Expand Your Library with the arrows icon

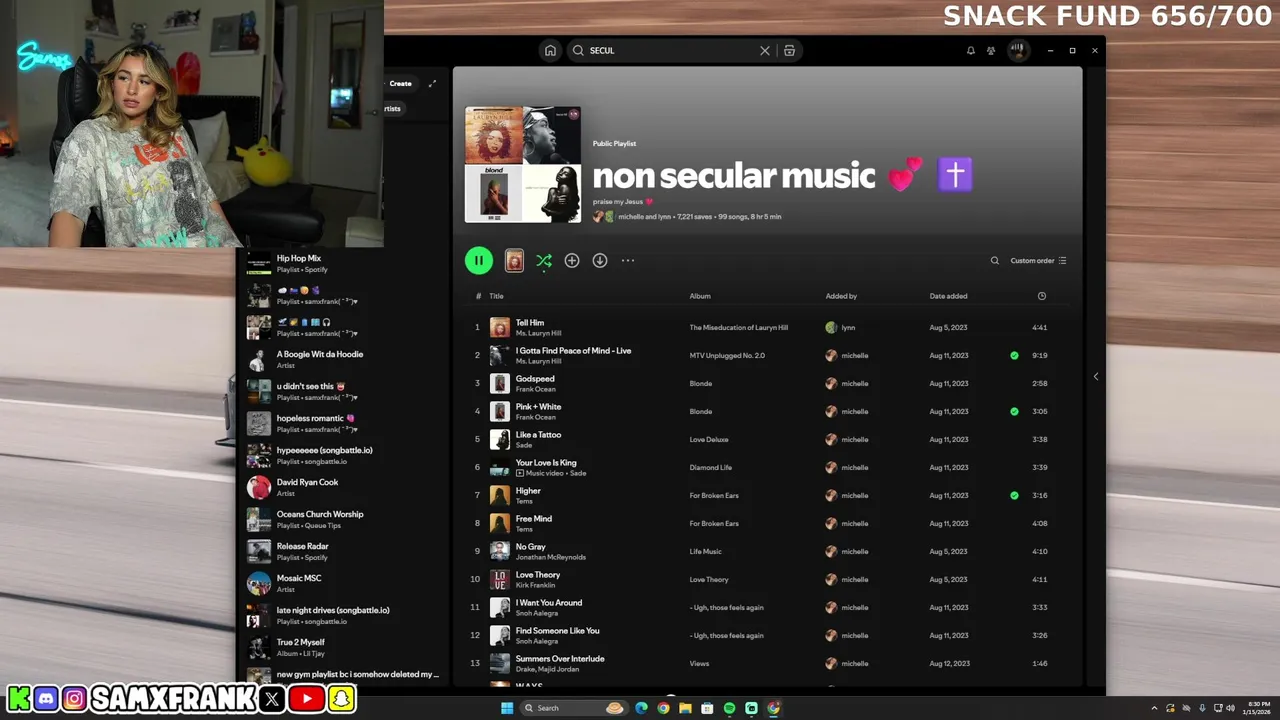(x=432, y=83)
